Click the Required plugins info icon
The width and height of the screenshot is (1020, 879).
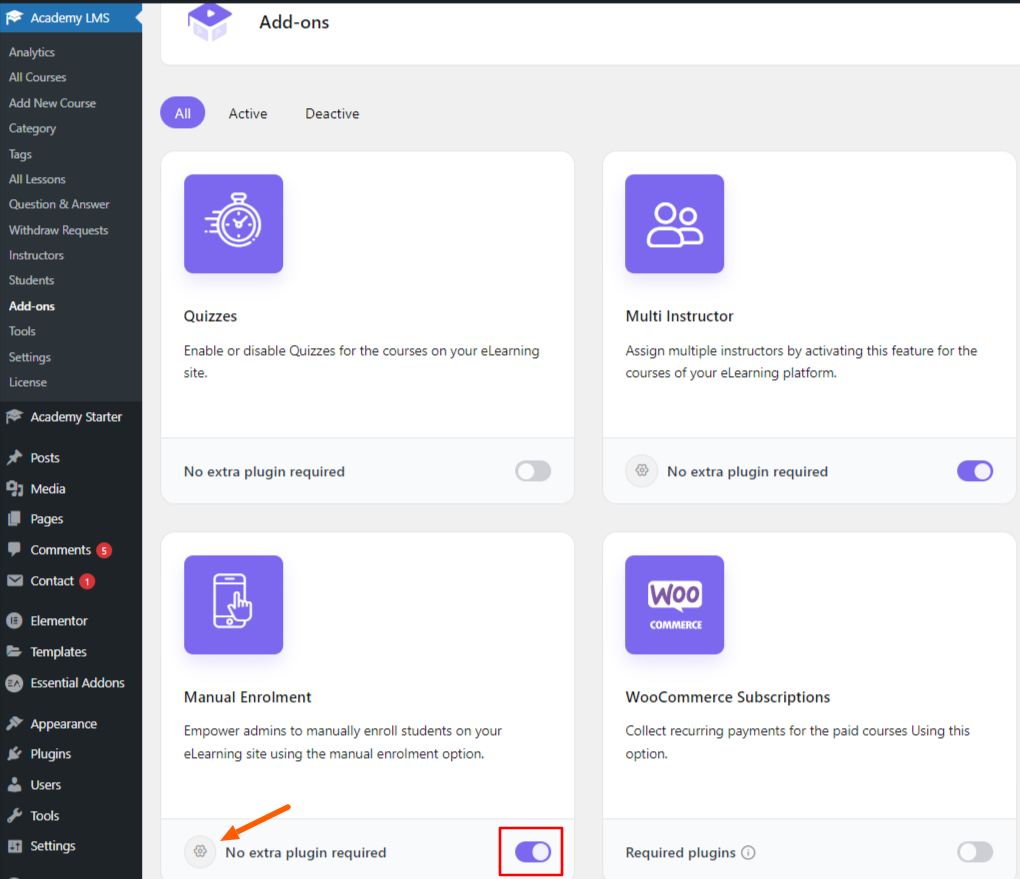[x=748, y=852]
